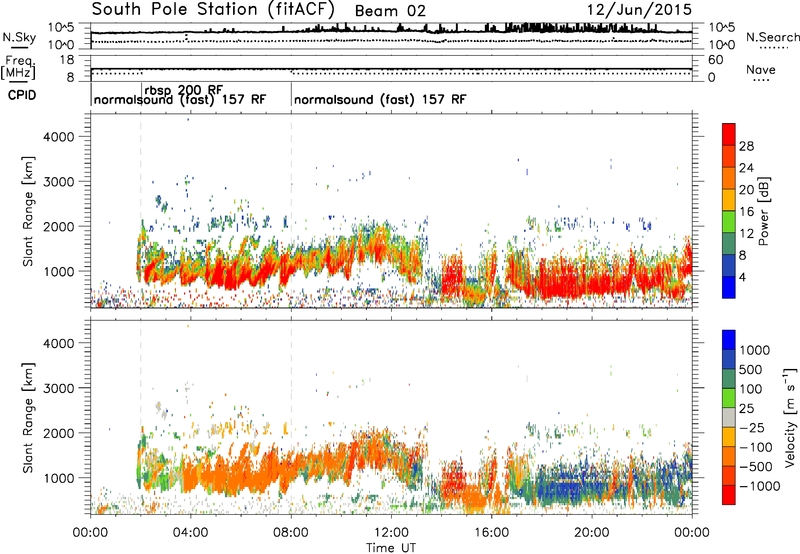Click the 'Freq. [MHz]' axis label

click(18, 67)
